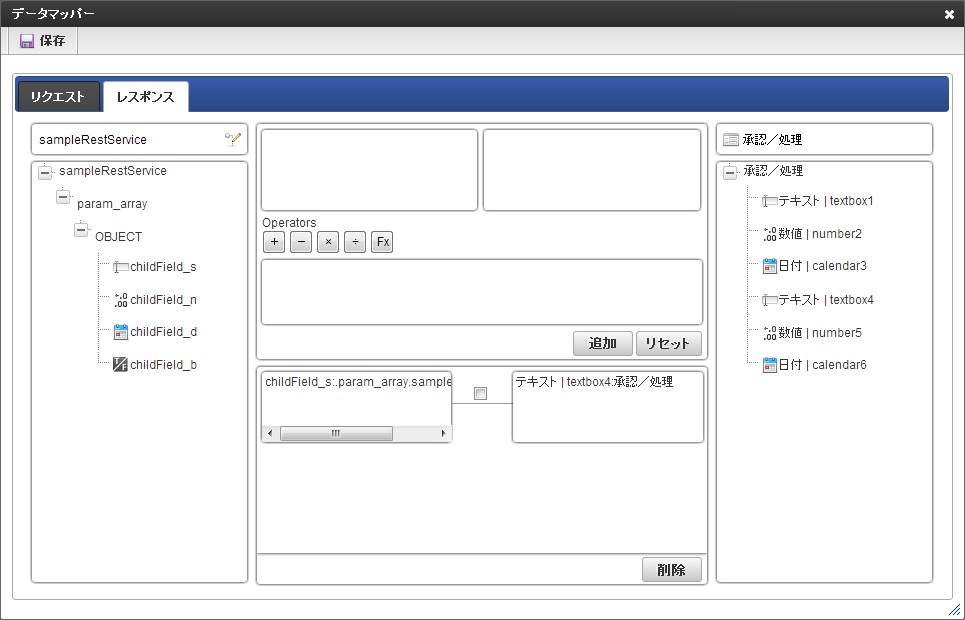This screenshot has height=620, width=965.
Task: Click the form icon in the 承認／処理 header
Action: pyautogui.click(x=731, y=140)
